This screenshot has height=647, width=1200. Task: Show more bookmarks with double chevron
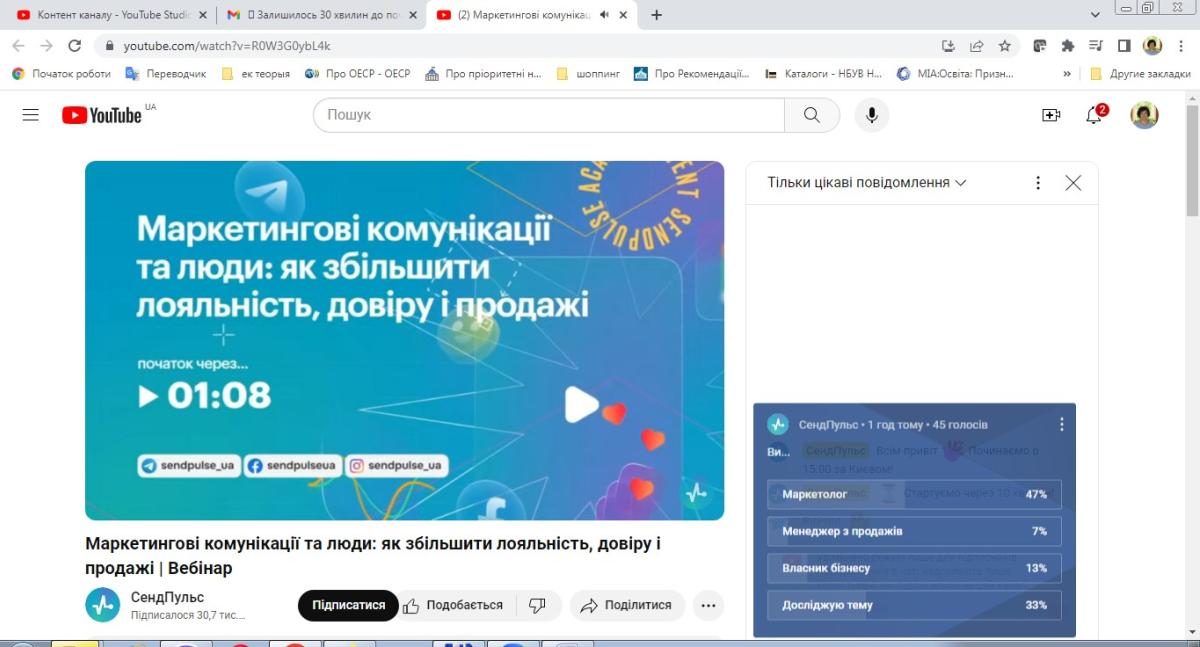[1067, 73]
